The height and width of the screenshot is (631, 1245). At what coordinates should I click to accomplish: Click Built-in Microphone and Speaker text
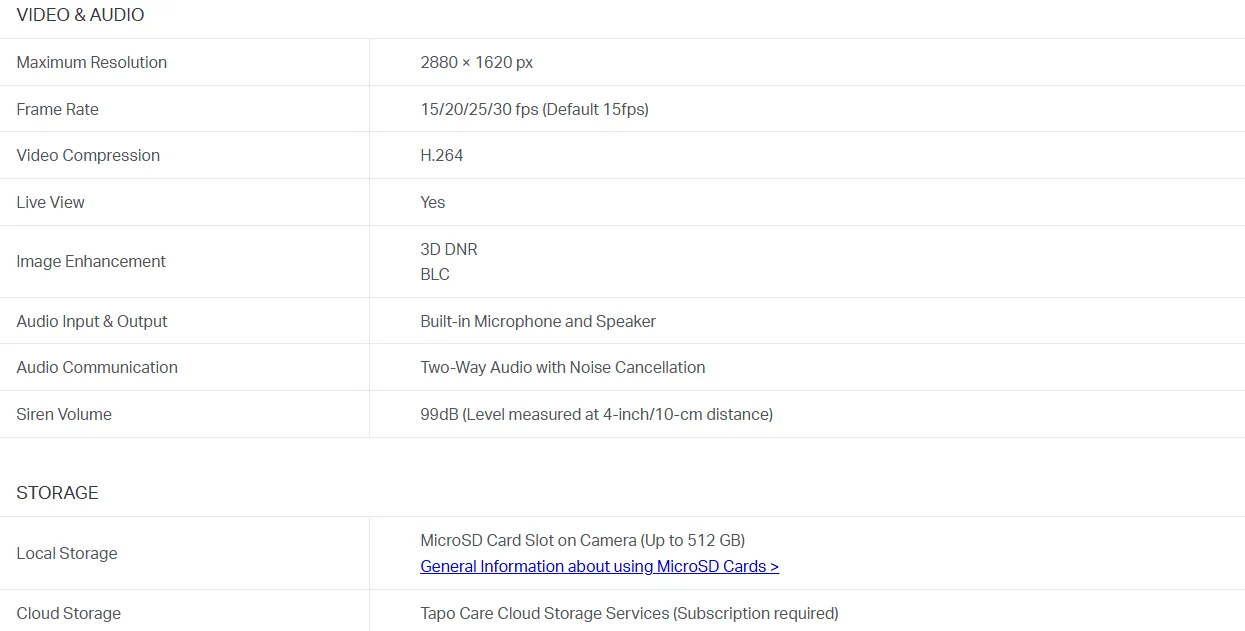538,321
